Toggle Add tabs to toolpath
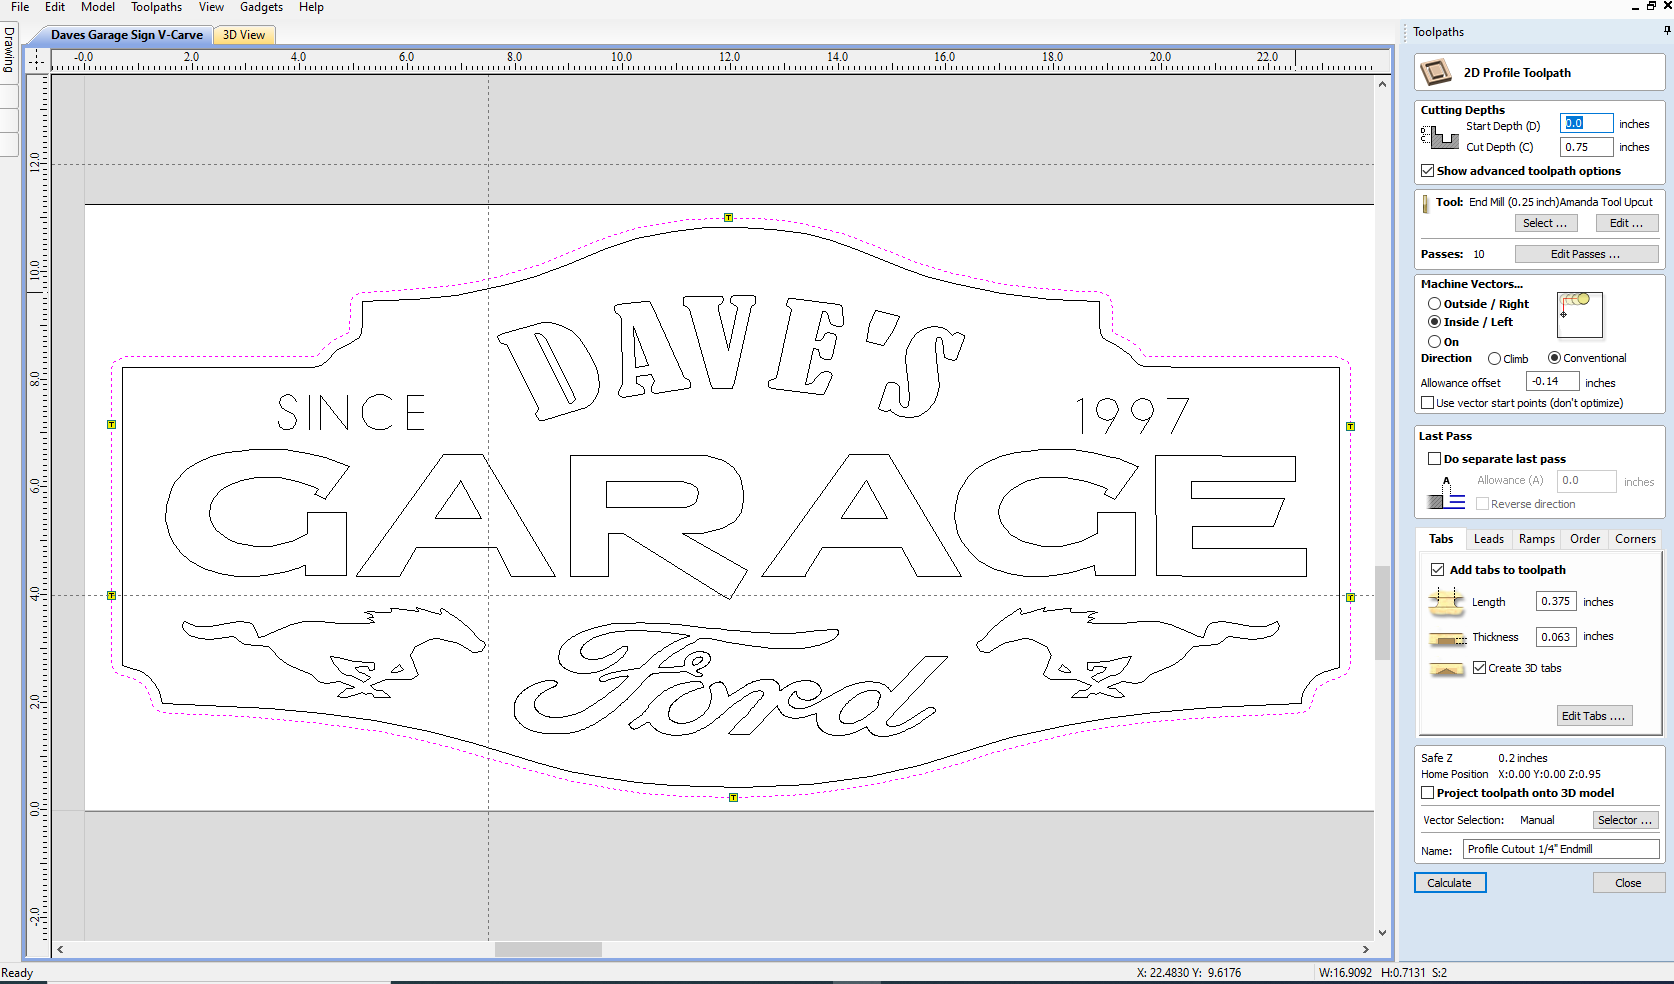 click(1438, 570)
